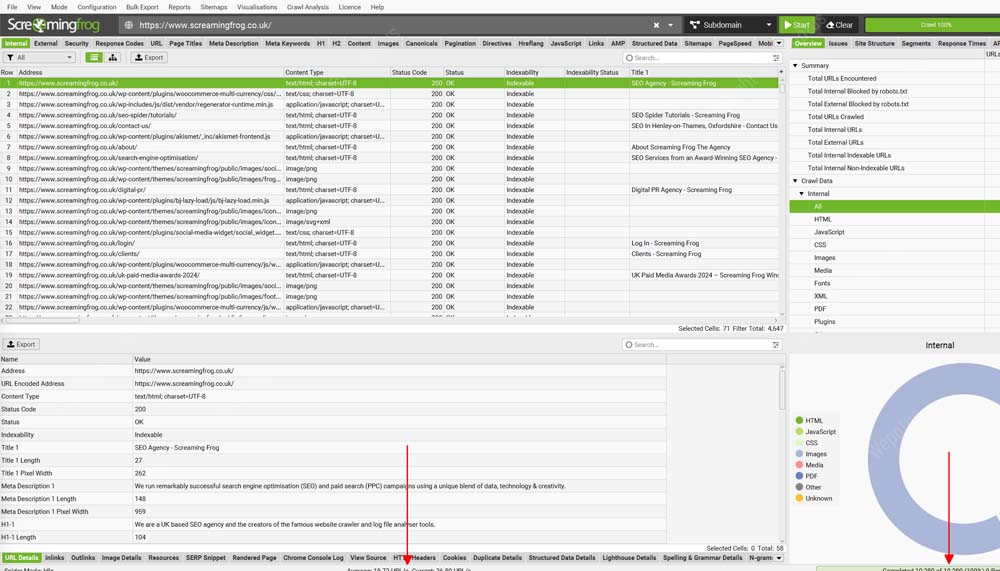Viewport: 1000px width, 571px height.
Task: Collapse the Internal tree node
Action: (x=802, y=193)
